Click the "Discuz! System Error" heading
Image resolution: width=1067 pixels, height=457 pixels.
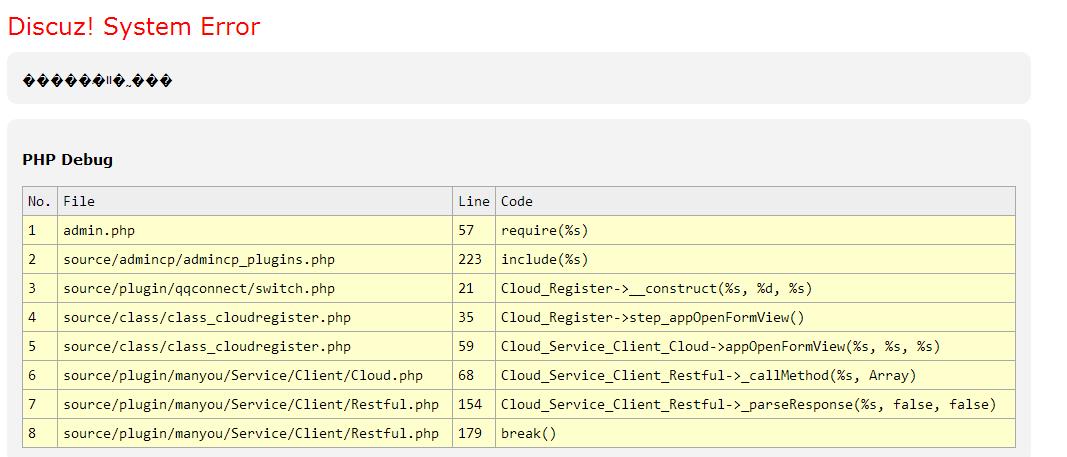(x=134, y=27)
